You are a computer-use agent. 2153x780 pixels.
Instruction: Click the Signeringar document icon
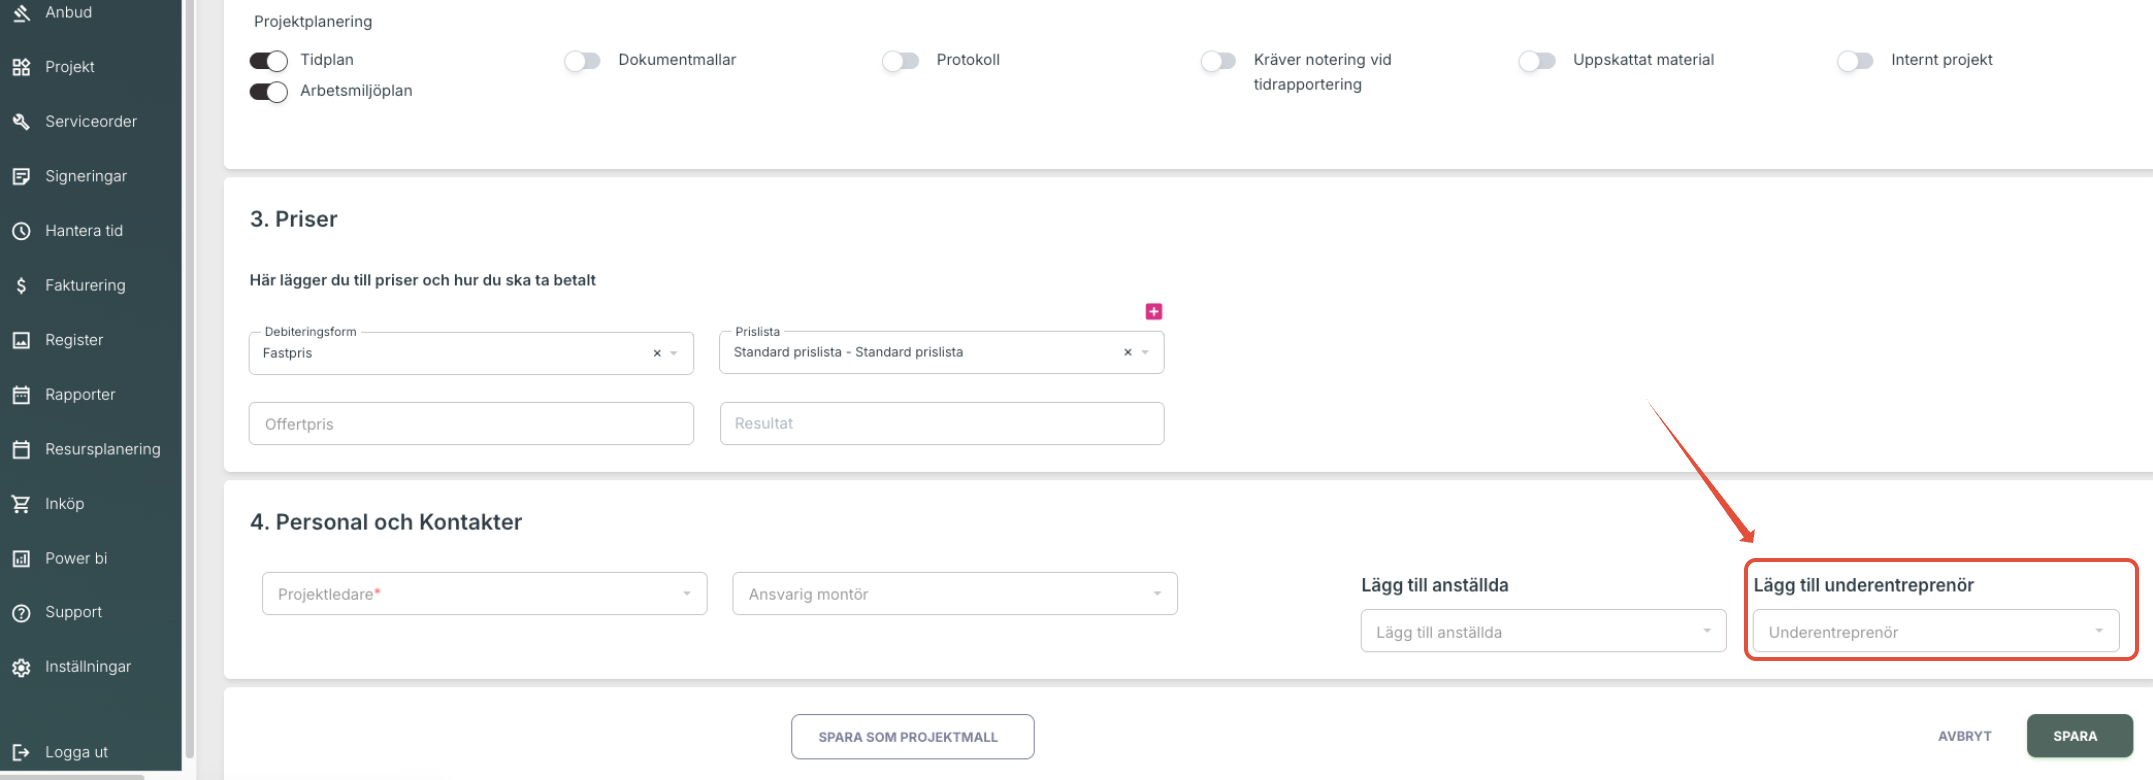(x=21, y=176)
